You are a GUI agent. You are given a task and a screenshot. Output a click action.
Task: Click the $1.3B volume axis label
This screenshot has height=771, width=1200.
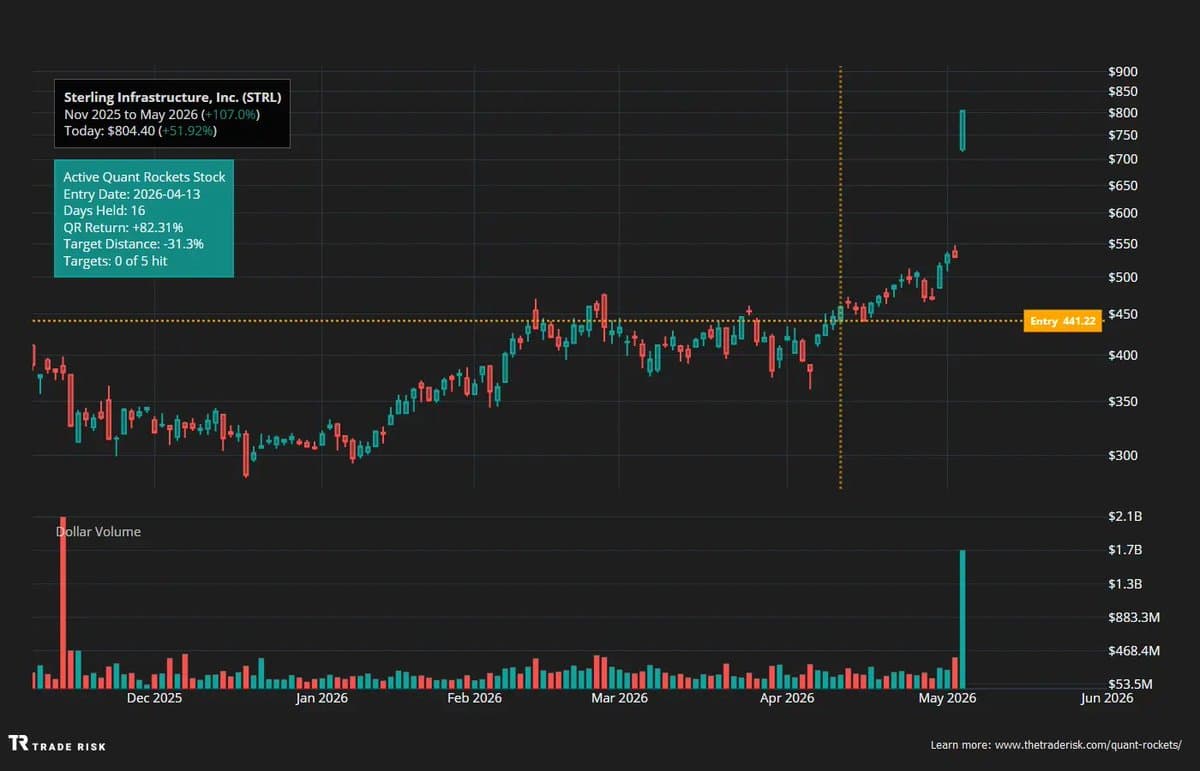tap(1125, 584)
